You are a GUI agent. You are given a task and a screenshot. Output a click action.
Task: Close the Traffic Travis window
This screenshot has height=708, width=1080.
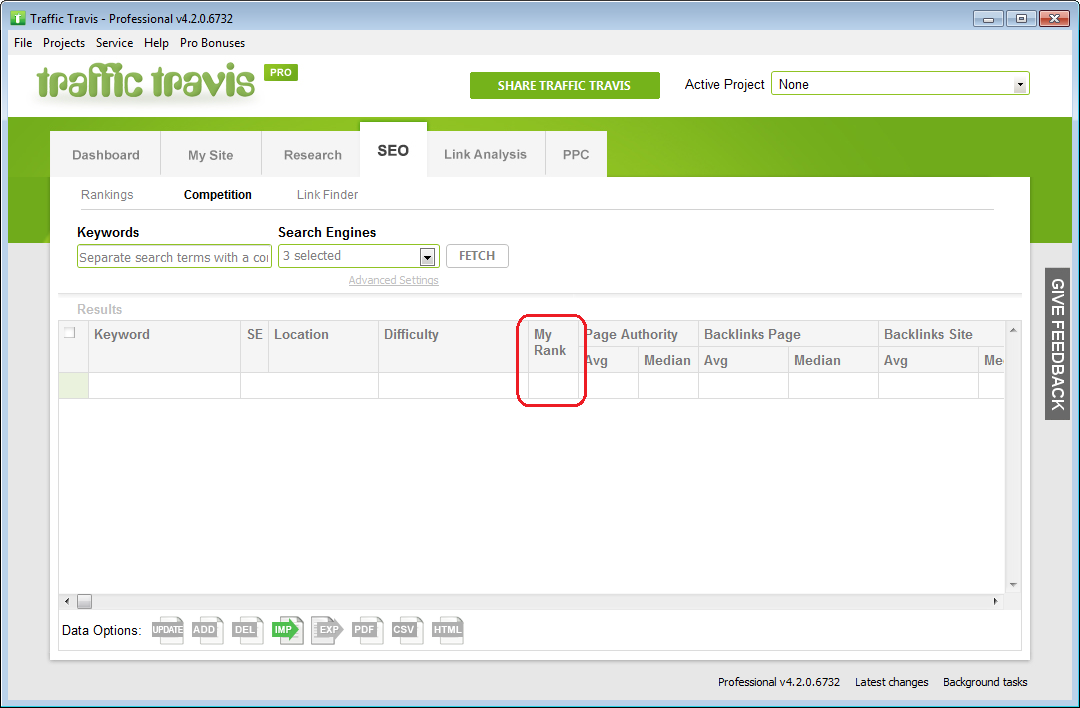pos(1055,19)
